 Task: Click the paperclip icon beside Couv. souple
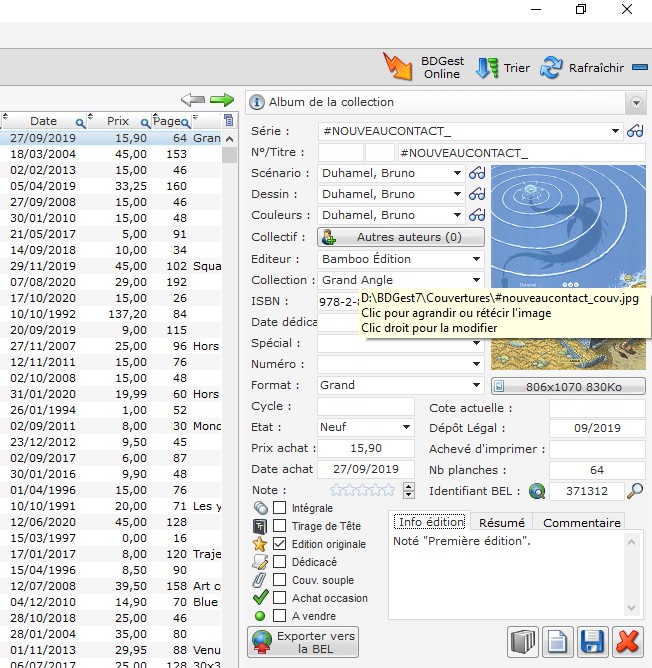click(x=259, y=580)
